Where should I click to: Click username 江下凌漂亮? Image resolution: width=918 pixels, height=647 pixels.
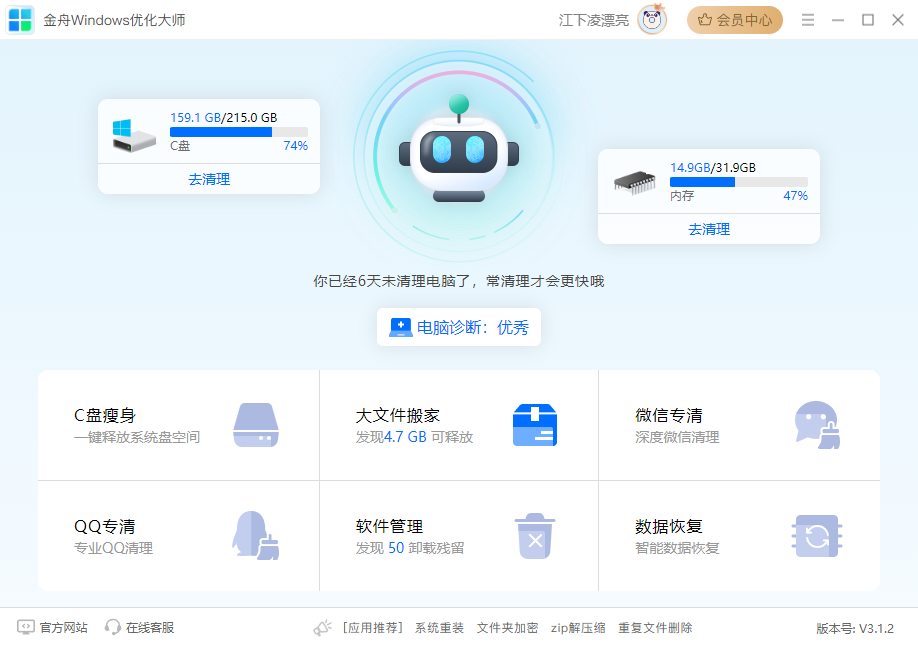(x=594, y=20)
